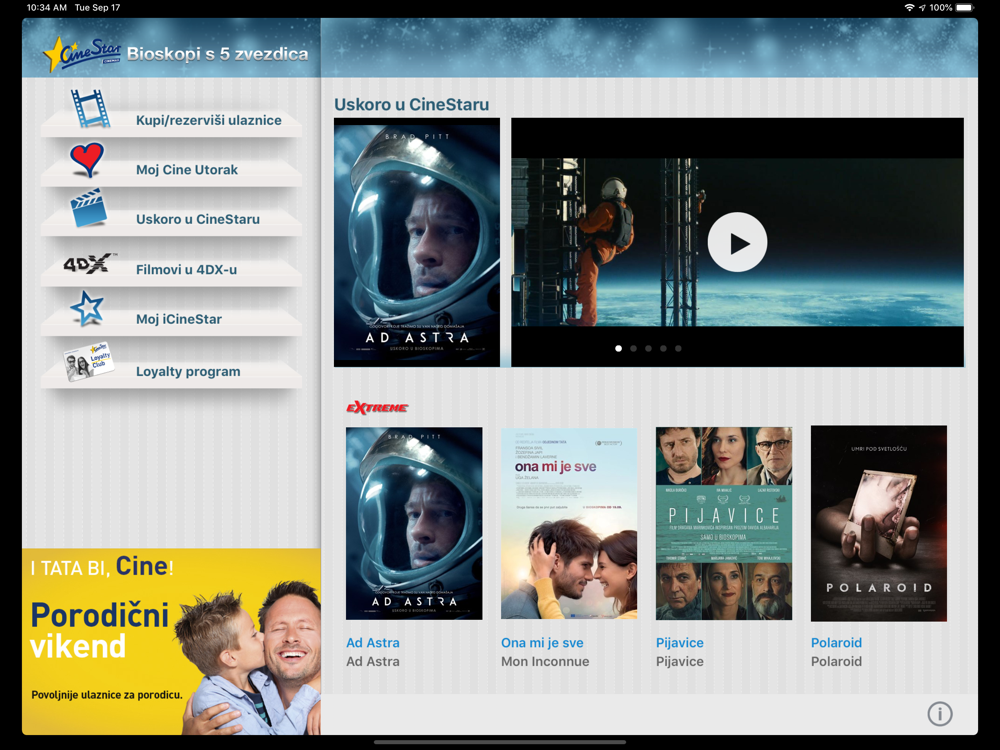Tap the blue Pijavice title link
Viewport: 1000px width, 750px height.
[x=680, y=643]
